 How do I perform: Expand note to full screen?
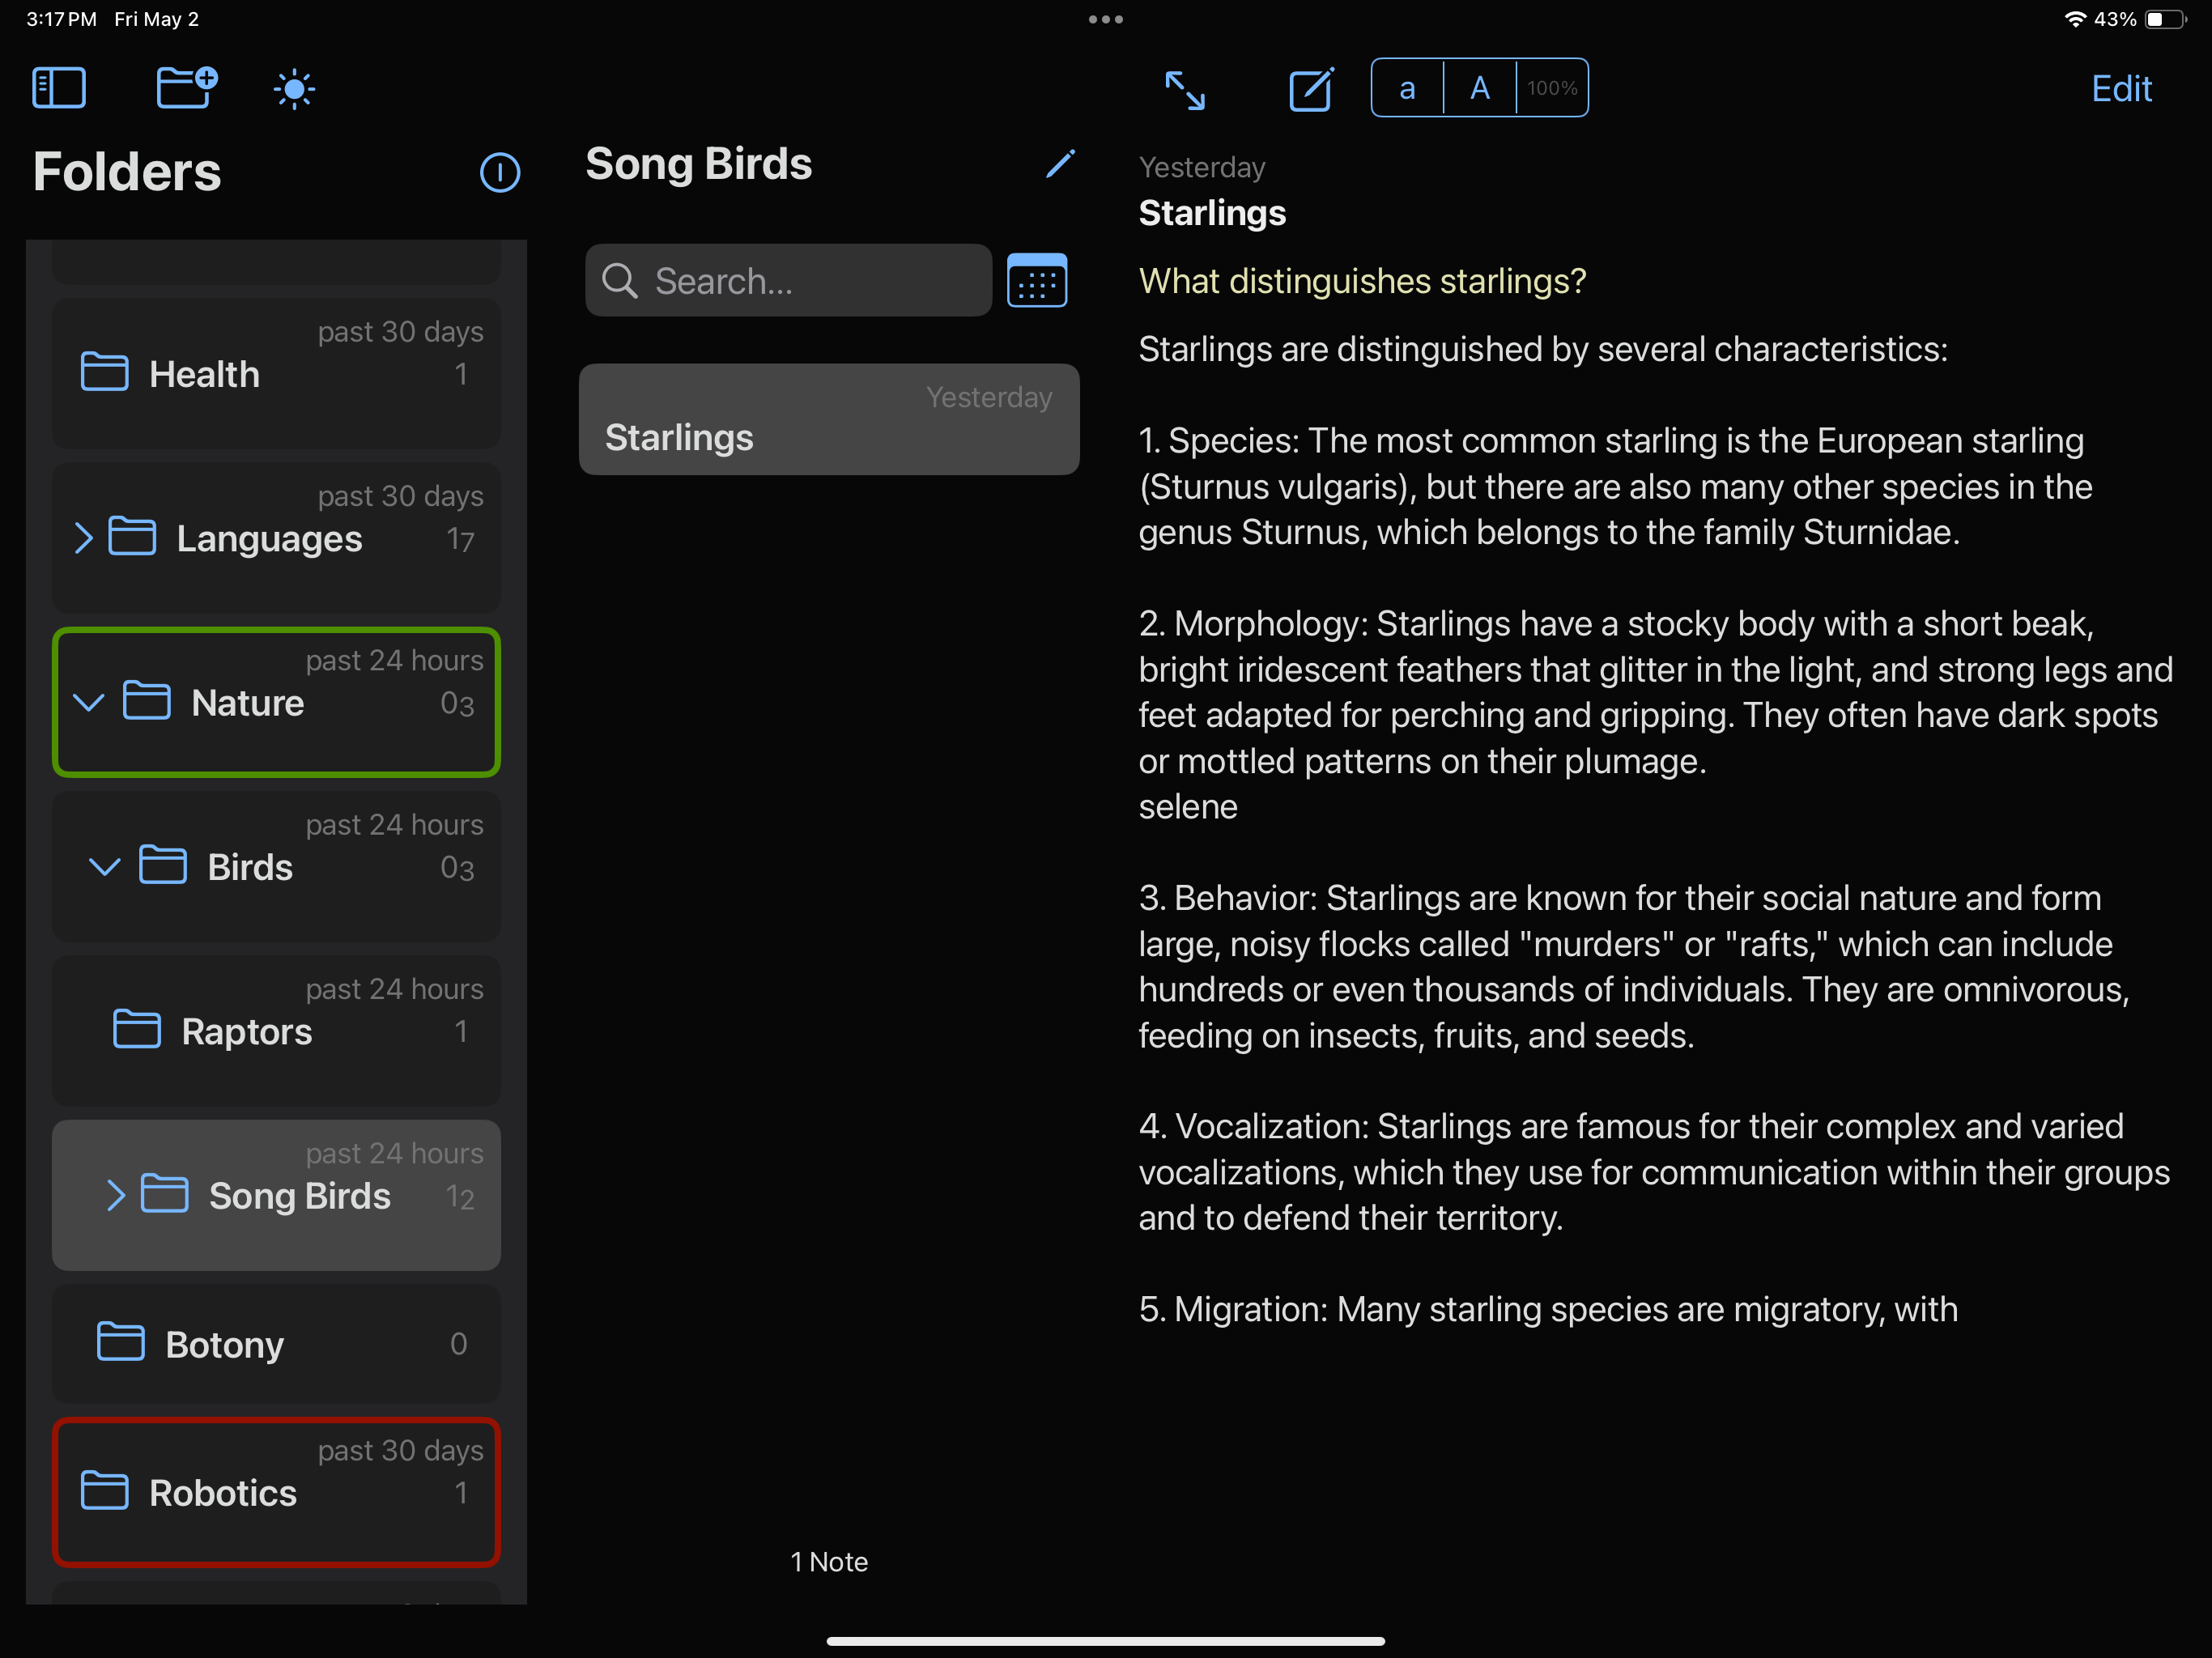(x=1185, y=90)
